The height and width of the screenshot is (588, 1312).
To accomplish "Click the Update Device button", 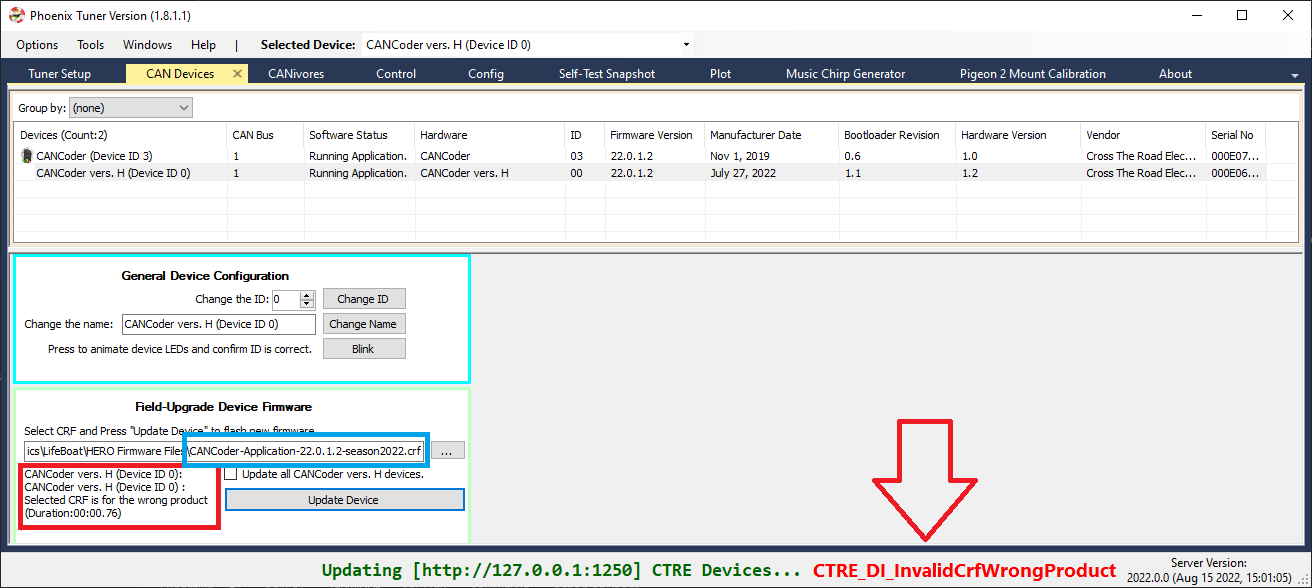I will pos(344,500).
